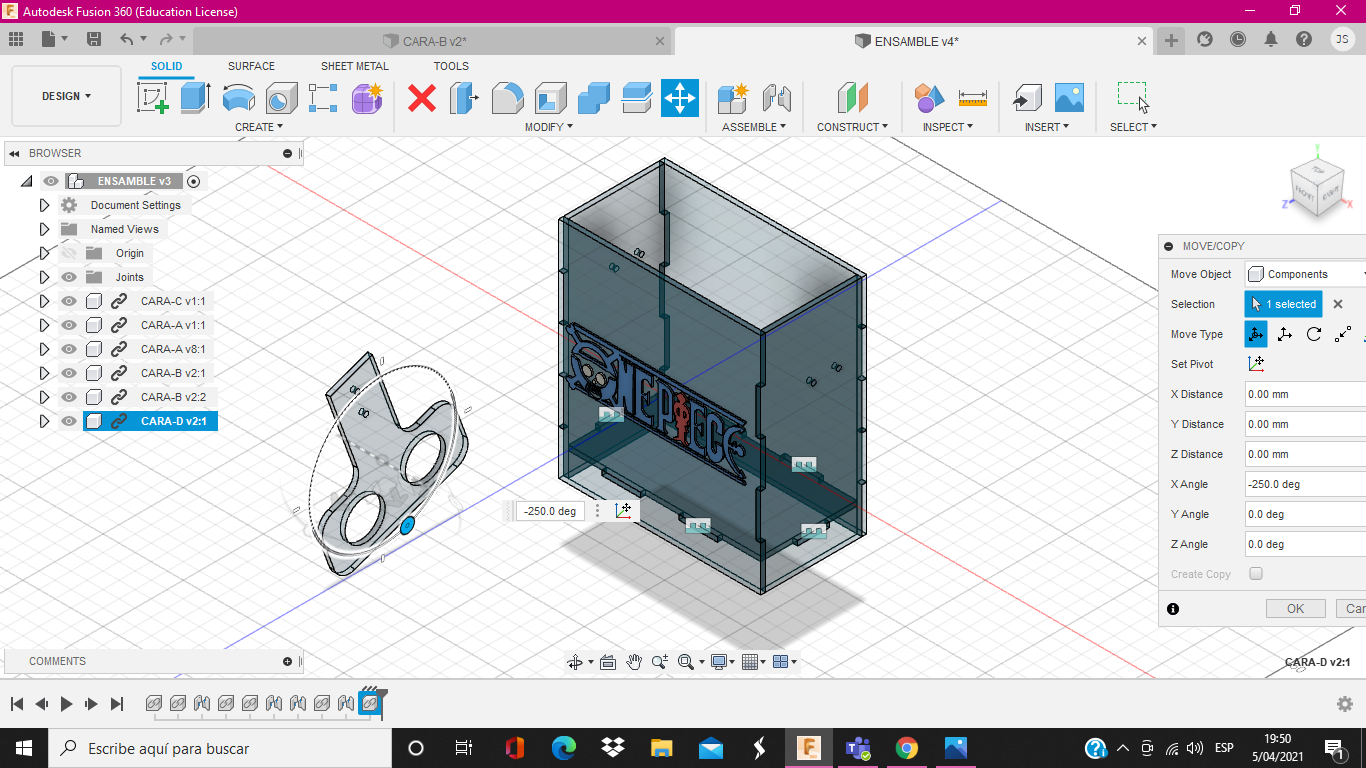This screenshot has height=768, width=1366.
Task: Switch to CARA-B v2* document tab
Action: point(432,41)
